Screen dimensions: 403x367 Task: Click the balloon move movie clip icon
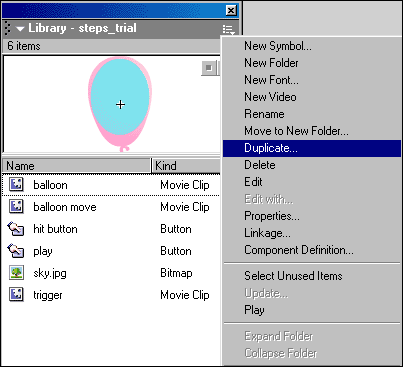16,206
